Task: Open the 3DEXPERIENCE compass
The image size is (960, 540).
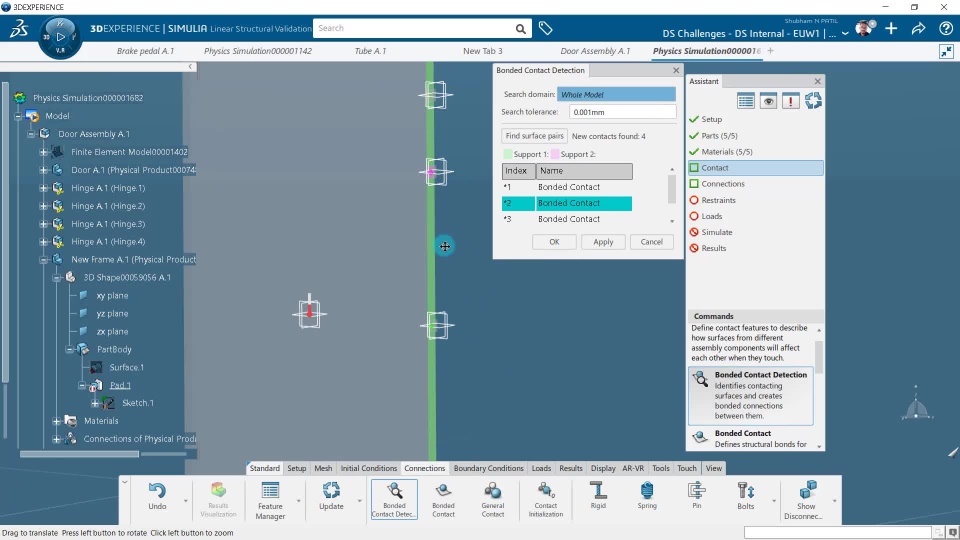Action: pos(60,37)
